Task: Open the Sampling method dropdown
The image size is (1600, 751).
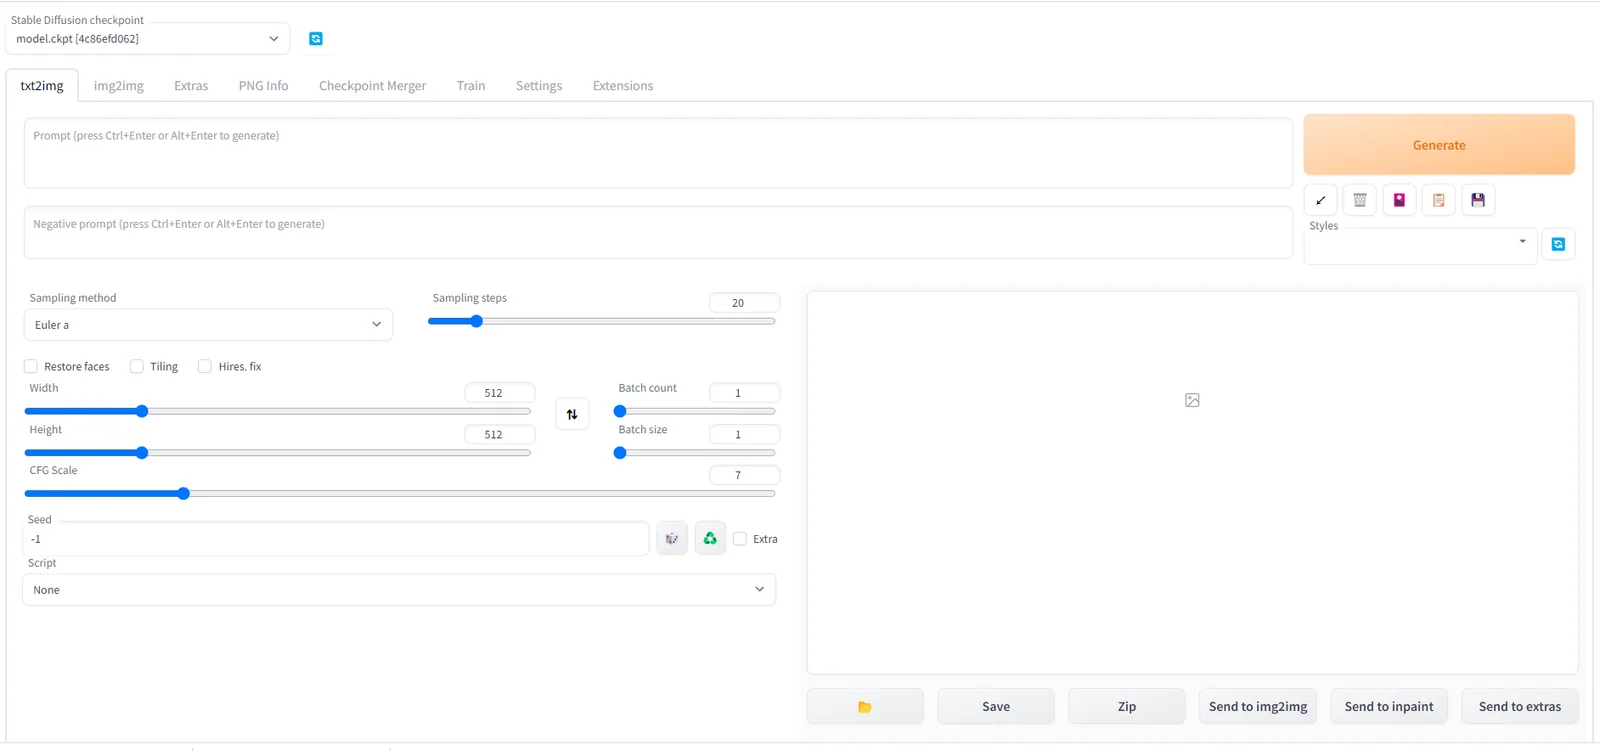Action: 208,325
